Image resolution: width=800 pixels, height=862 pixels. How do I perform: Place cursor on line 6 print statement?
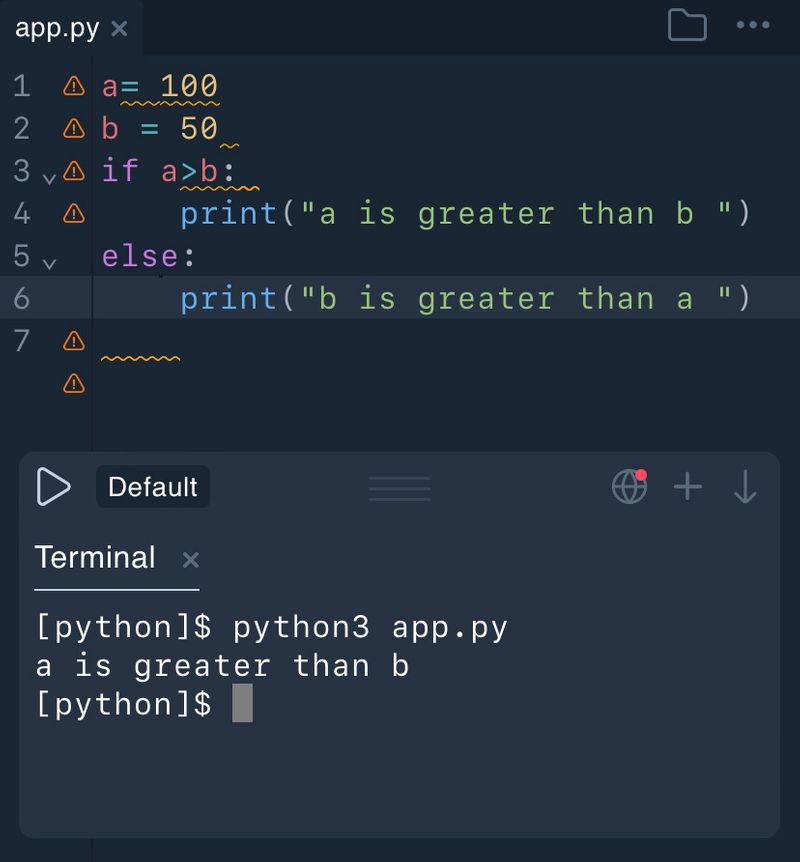point(465,298)
